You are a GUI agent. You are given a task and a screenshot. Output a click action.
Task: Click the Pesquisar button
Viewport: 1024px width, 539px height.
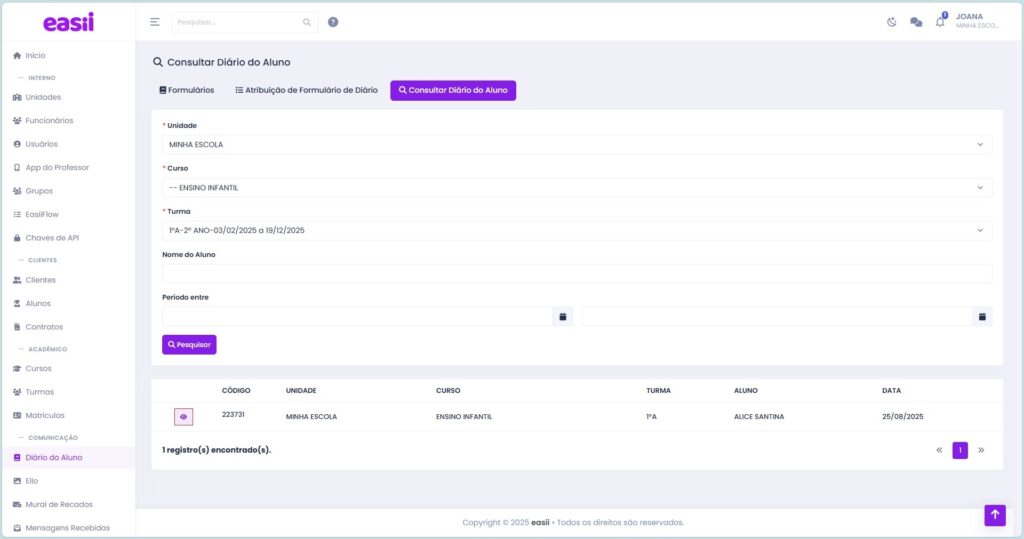point(189,344)
